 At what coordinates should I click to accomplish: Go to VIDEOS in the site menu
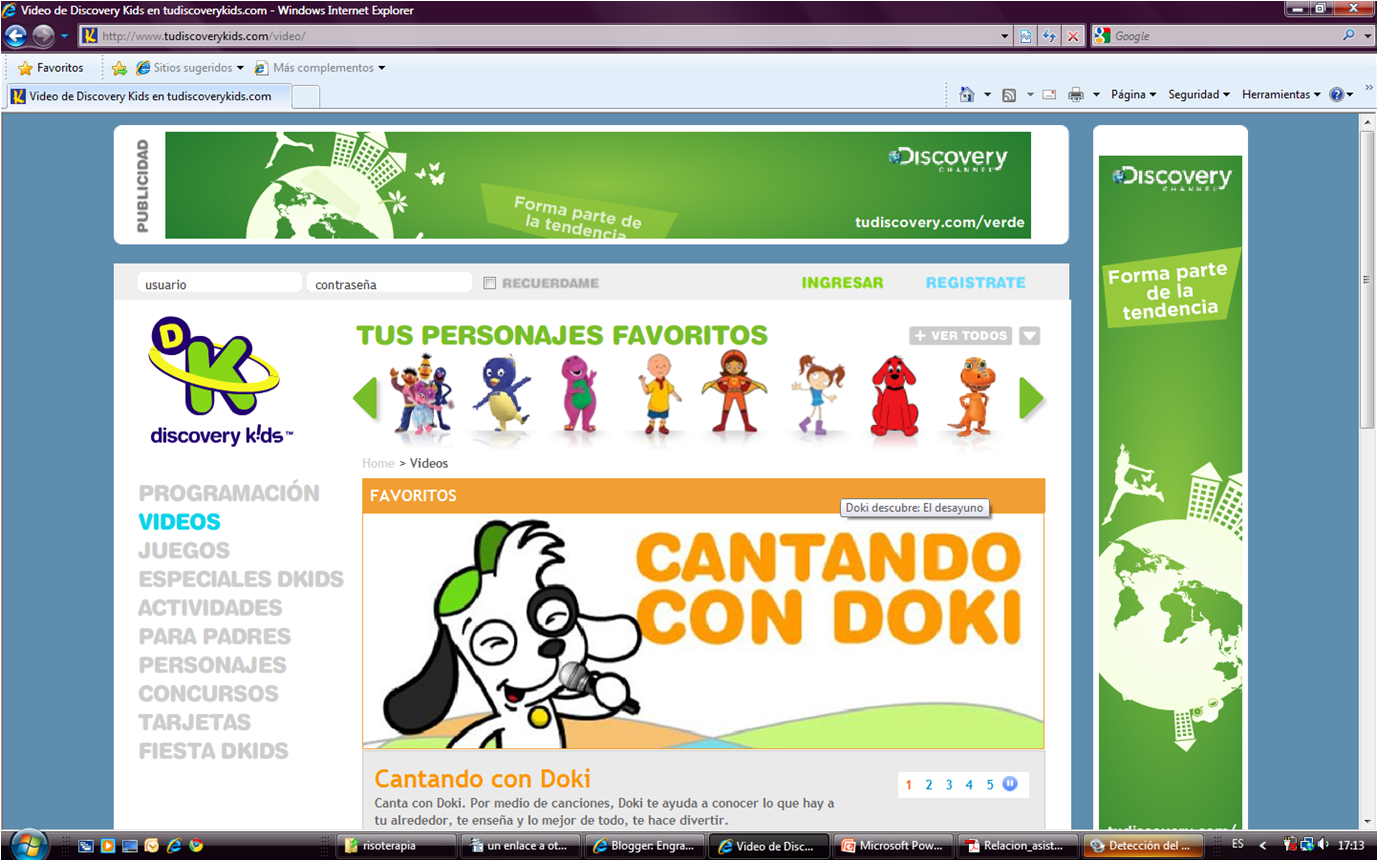(x=180, y=522)
